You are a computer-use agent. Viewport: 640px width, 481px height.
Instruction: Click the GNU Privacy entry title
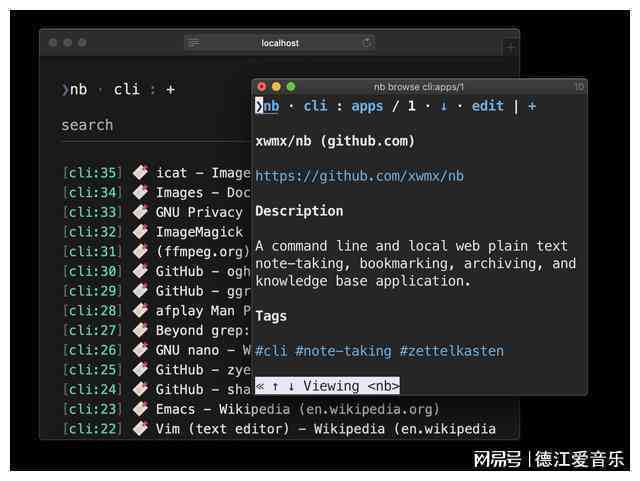click(x=199, y=212)
